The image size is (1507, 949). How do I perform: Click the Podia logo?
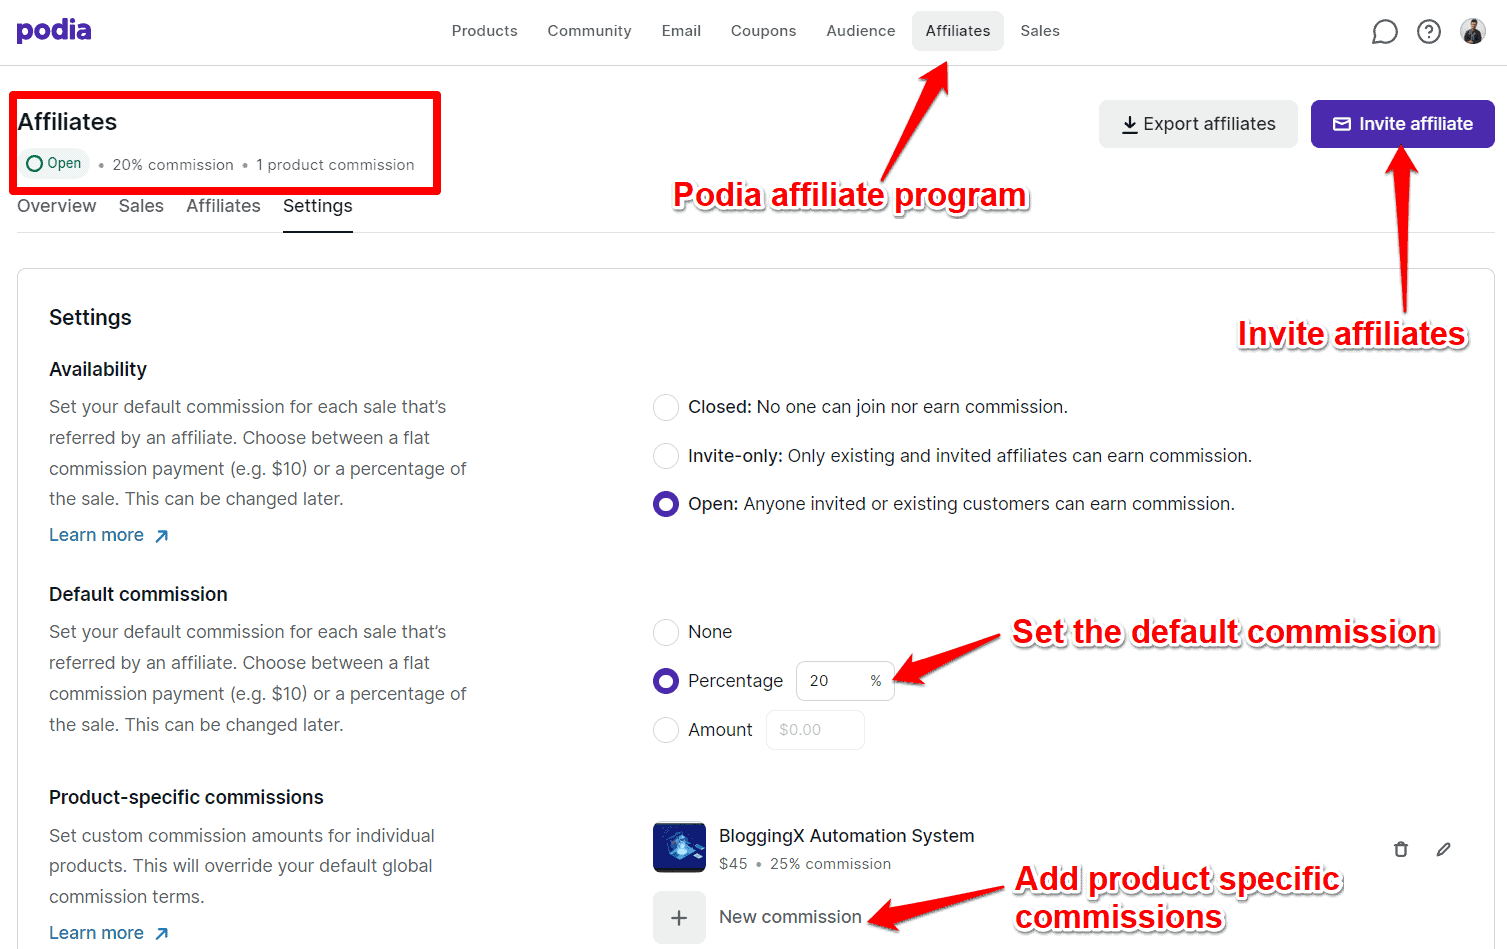(x=53, y=30)
